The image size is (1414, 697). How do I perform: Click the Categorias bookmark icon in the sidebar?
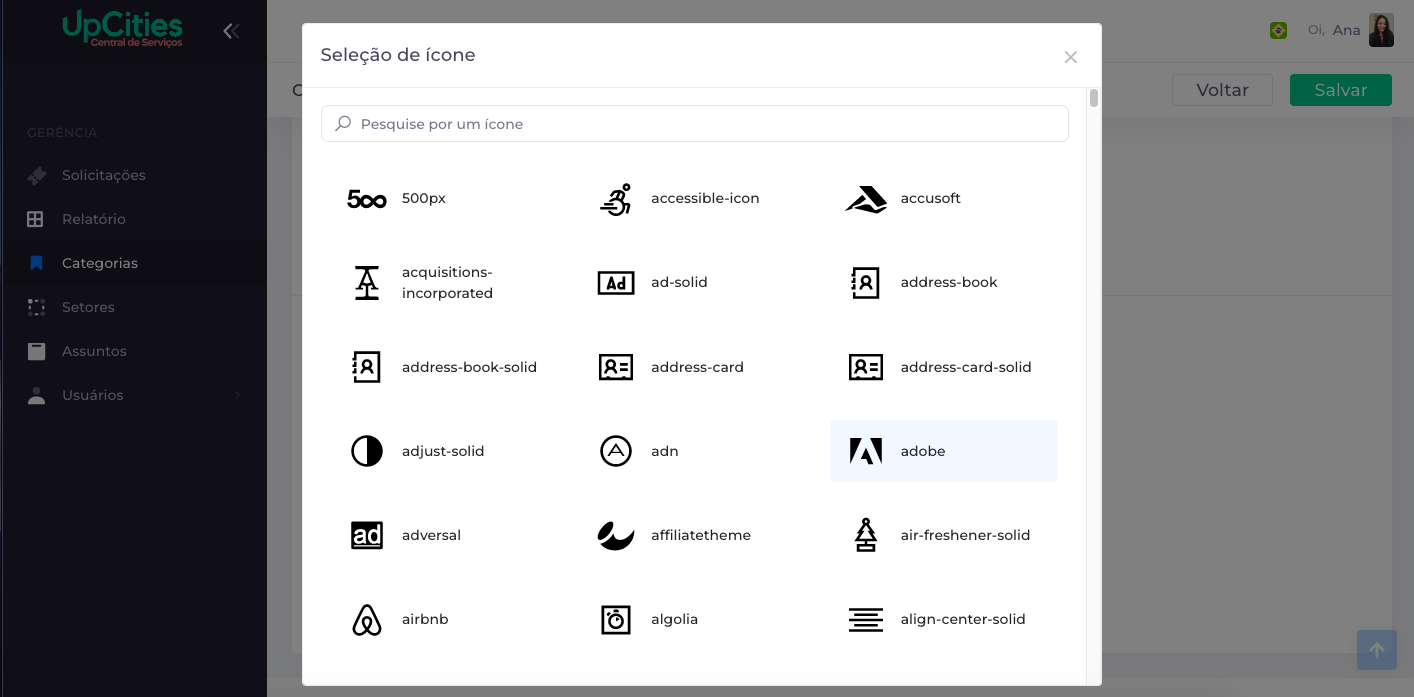(37, 263)
